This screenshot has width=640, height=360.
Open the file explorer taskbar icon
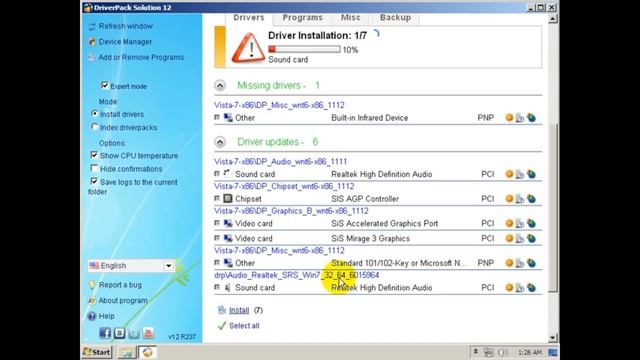127,352
